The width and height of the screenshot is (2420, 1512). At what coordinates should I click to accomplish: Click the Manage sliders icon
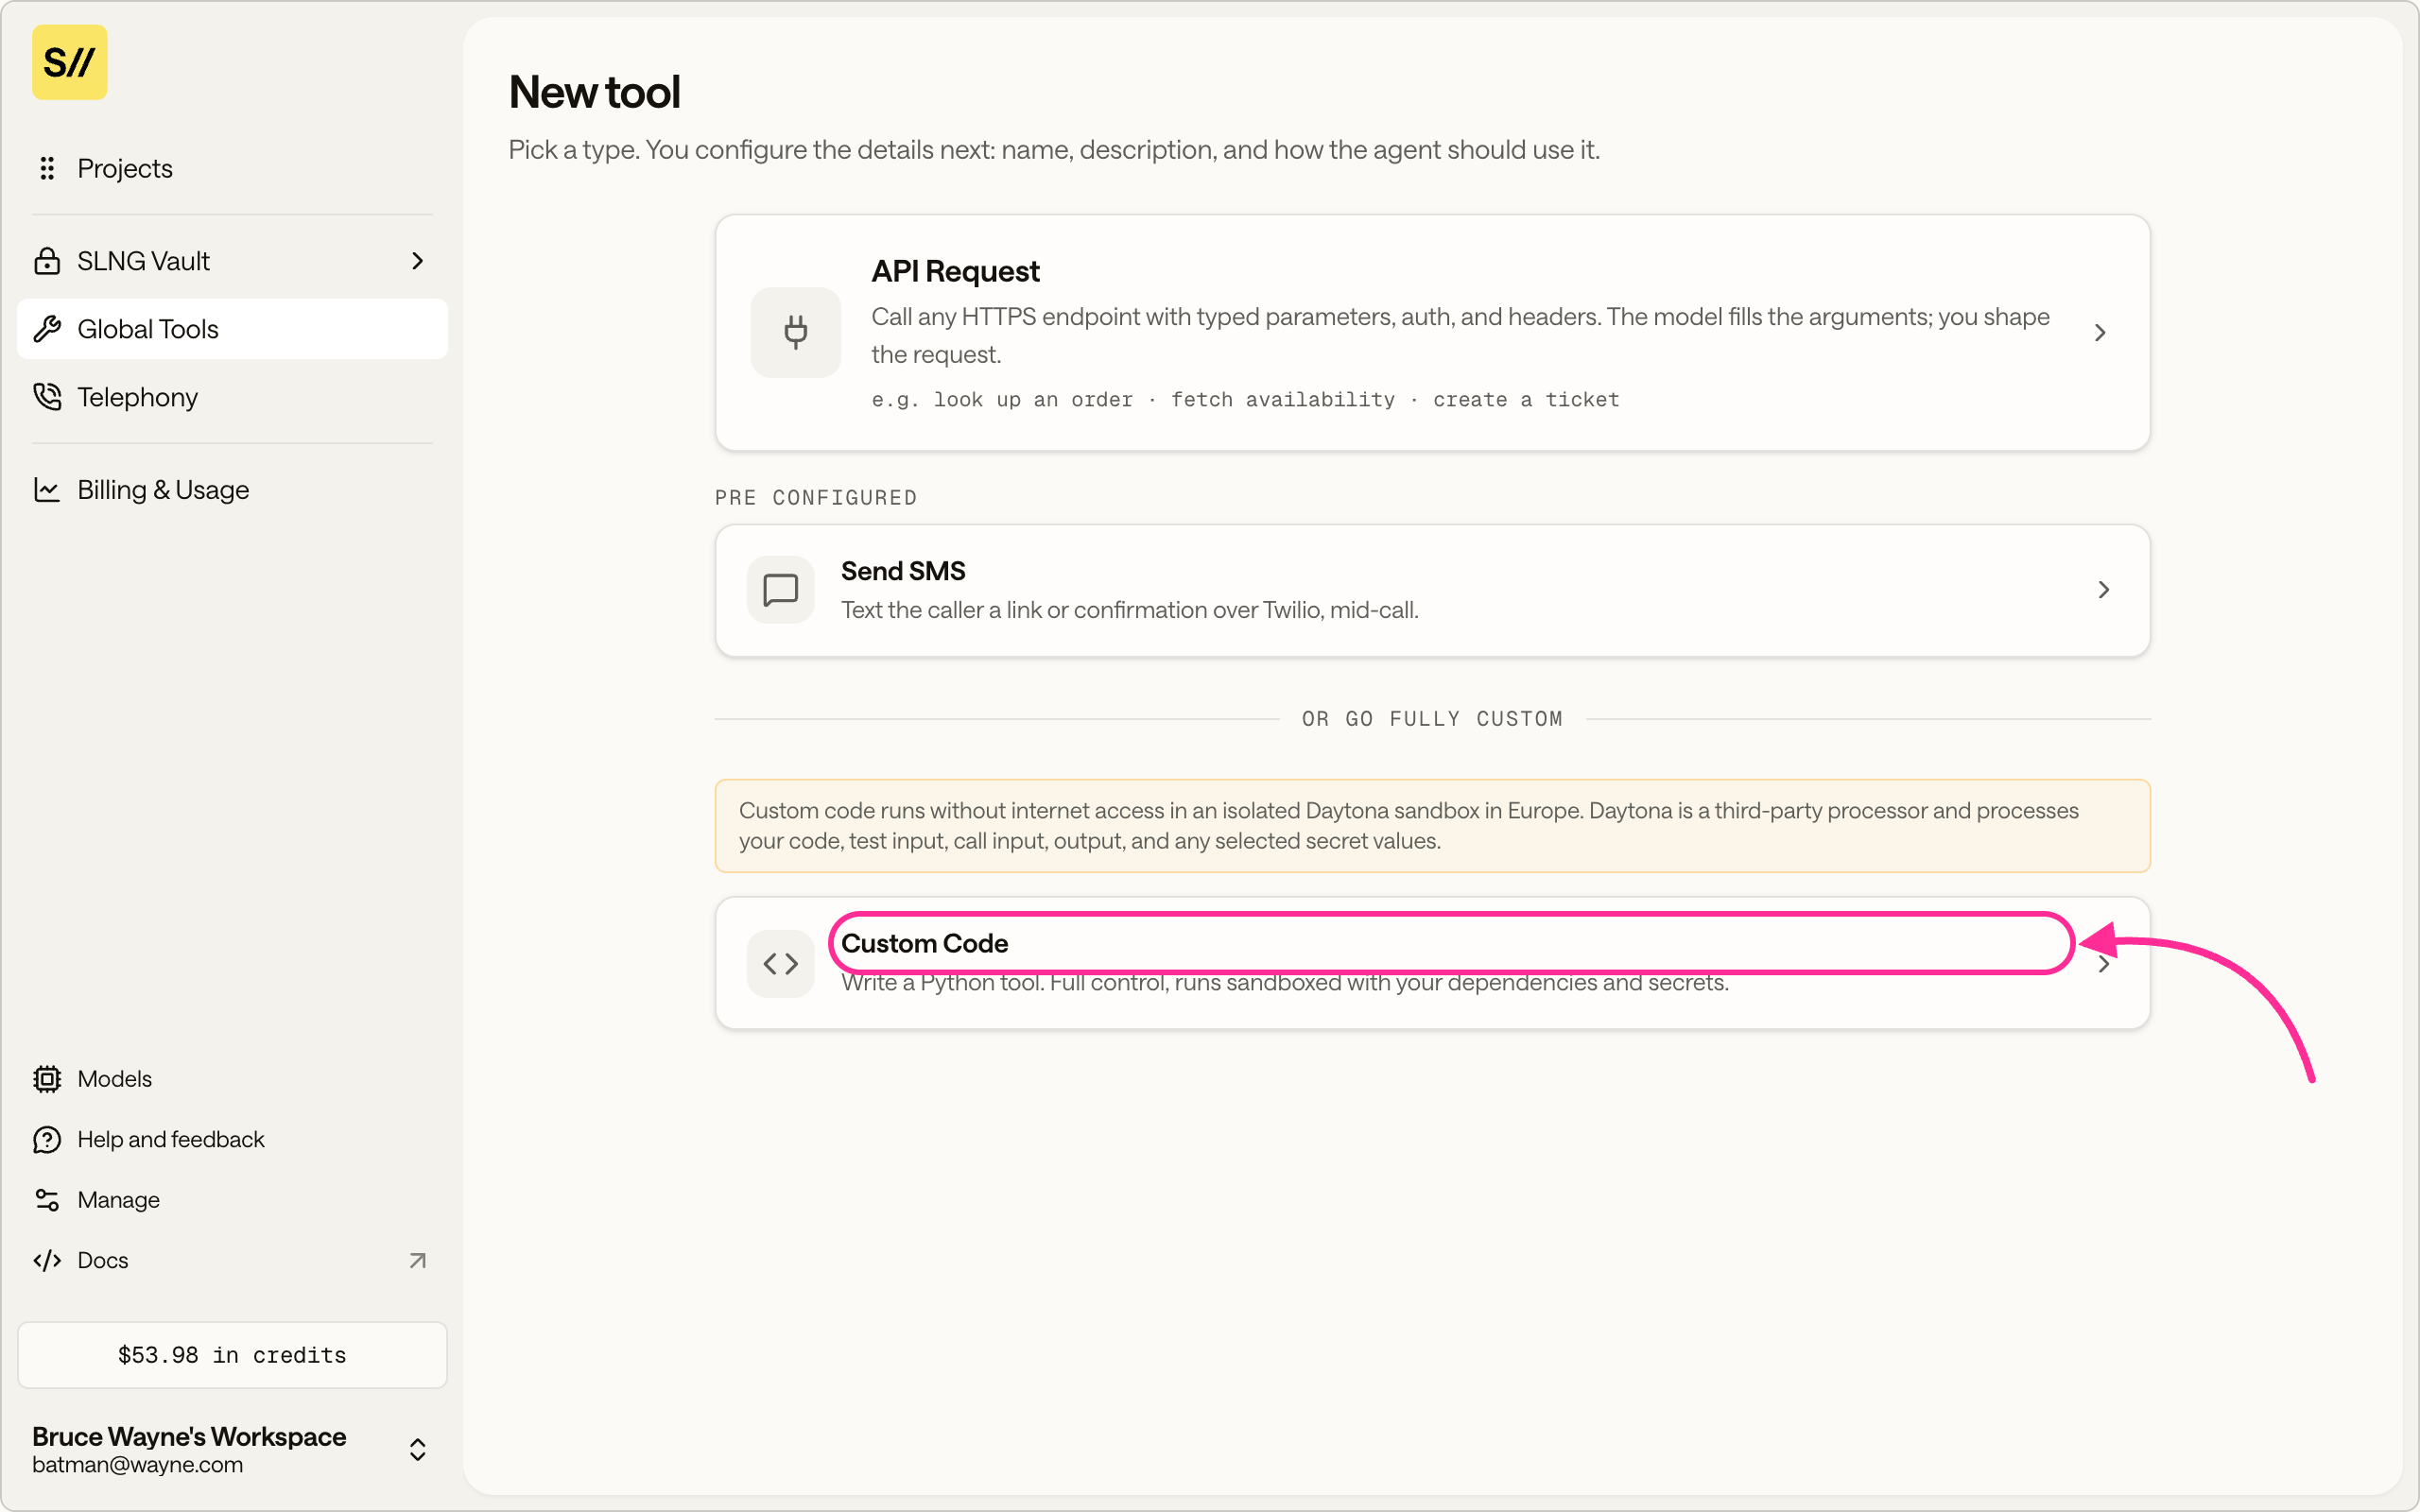tap(47, 1200)
